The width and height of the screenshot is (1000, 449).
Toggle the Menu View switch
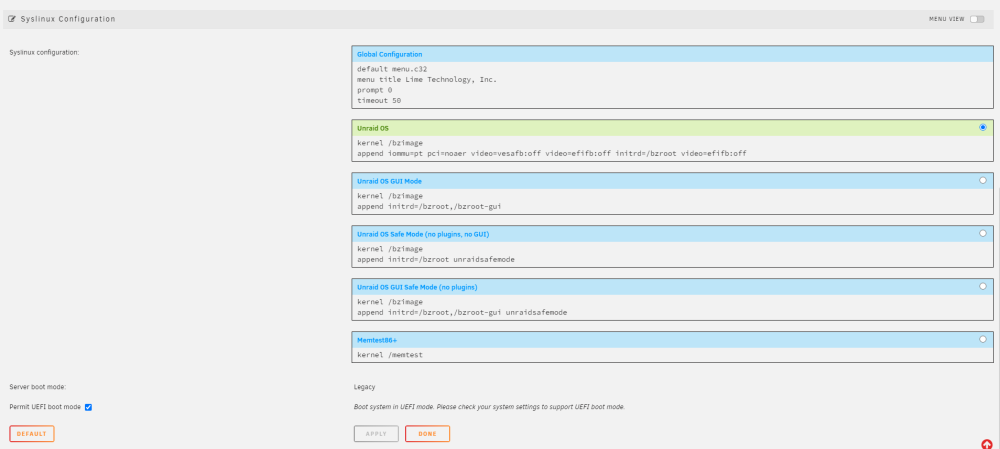click(x=977, y=19)
